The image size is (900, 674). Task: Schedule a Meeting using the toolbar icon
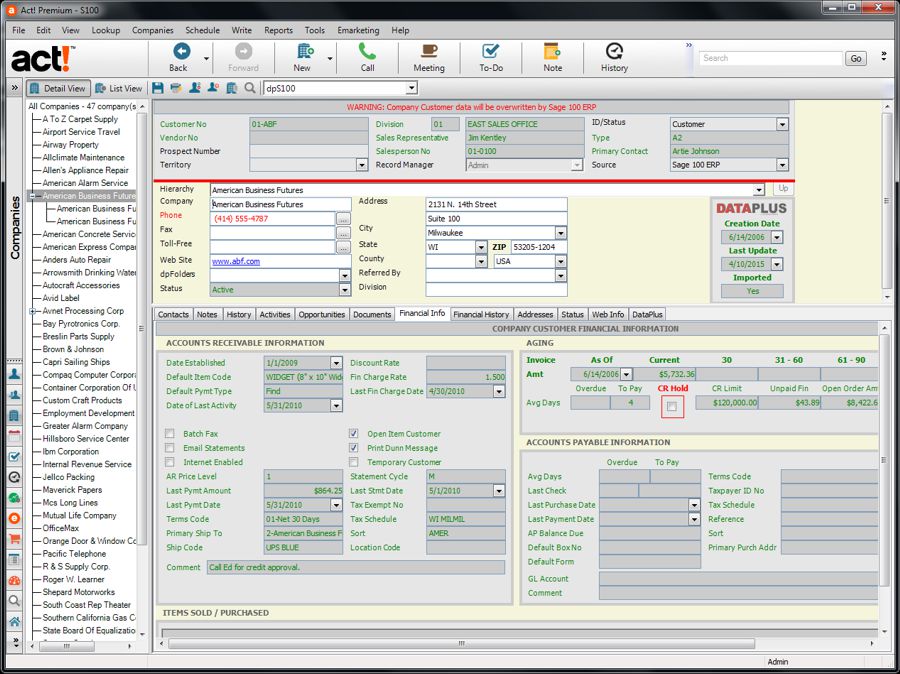(428, 57)
